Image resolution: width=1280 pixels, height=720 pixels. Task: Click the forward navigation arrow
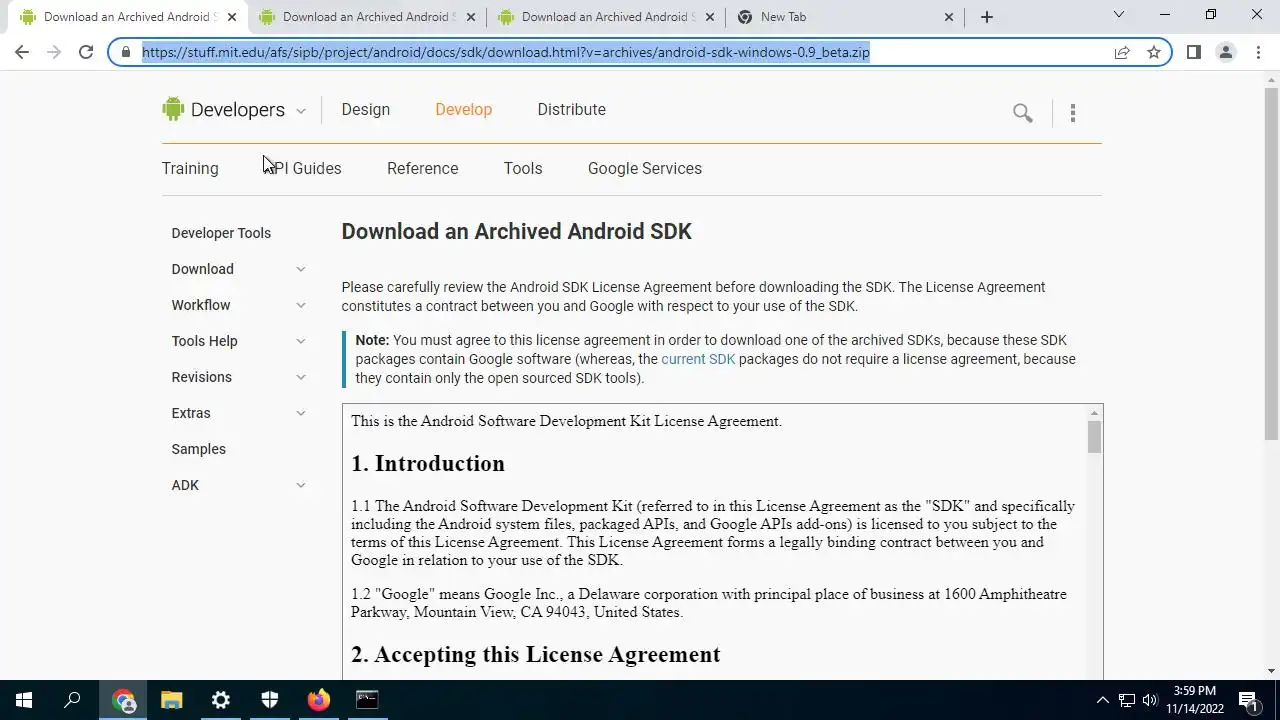click(x=54, y=52)
